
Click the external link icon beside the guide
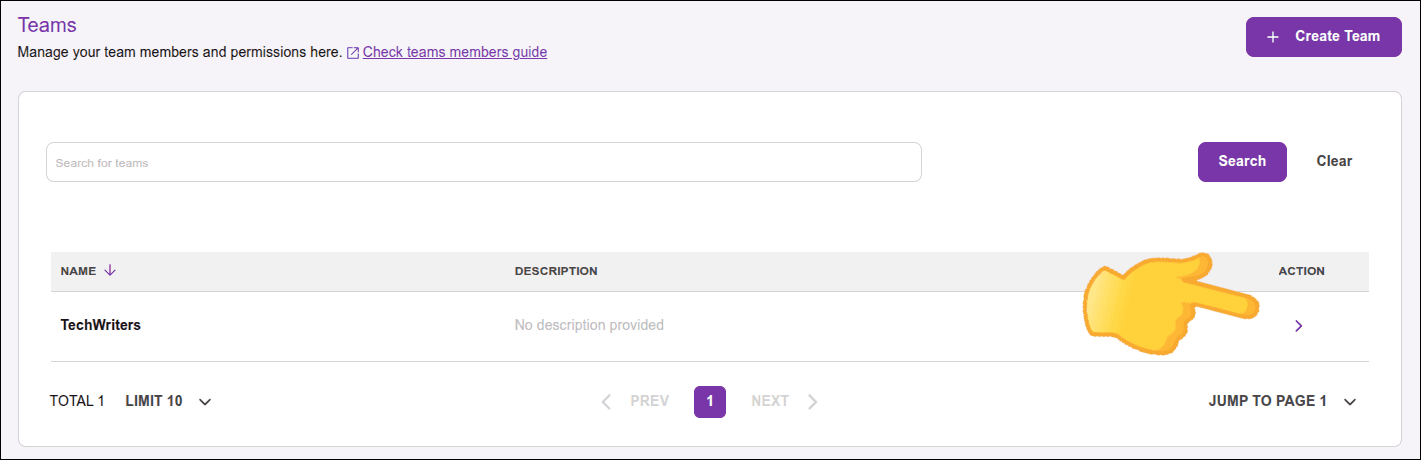pyautogui.click(x=353, y=53)
